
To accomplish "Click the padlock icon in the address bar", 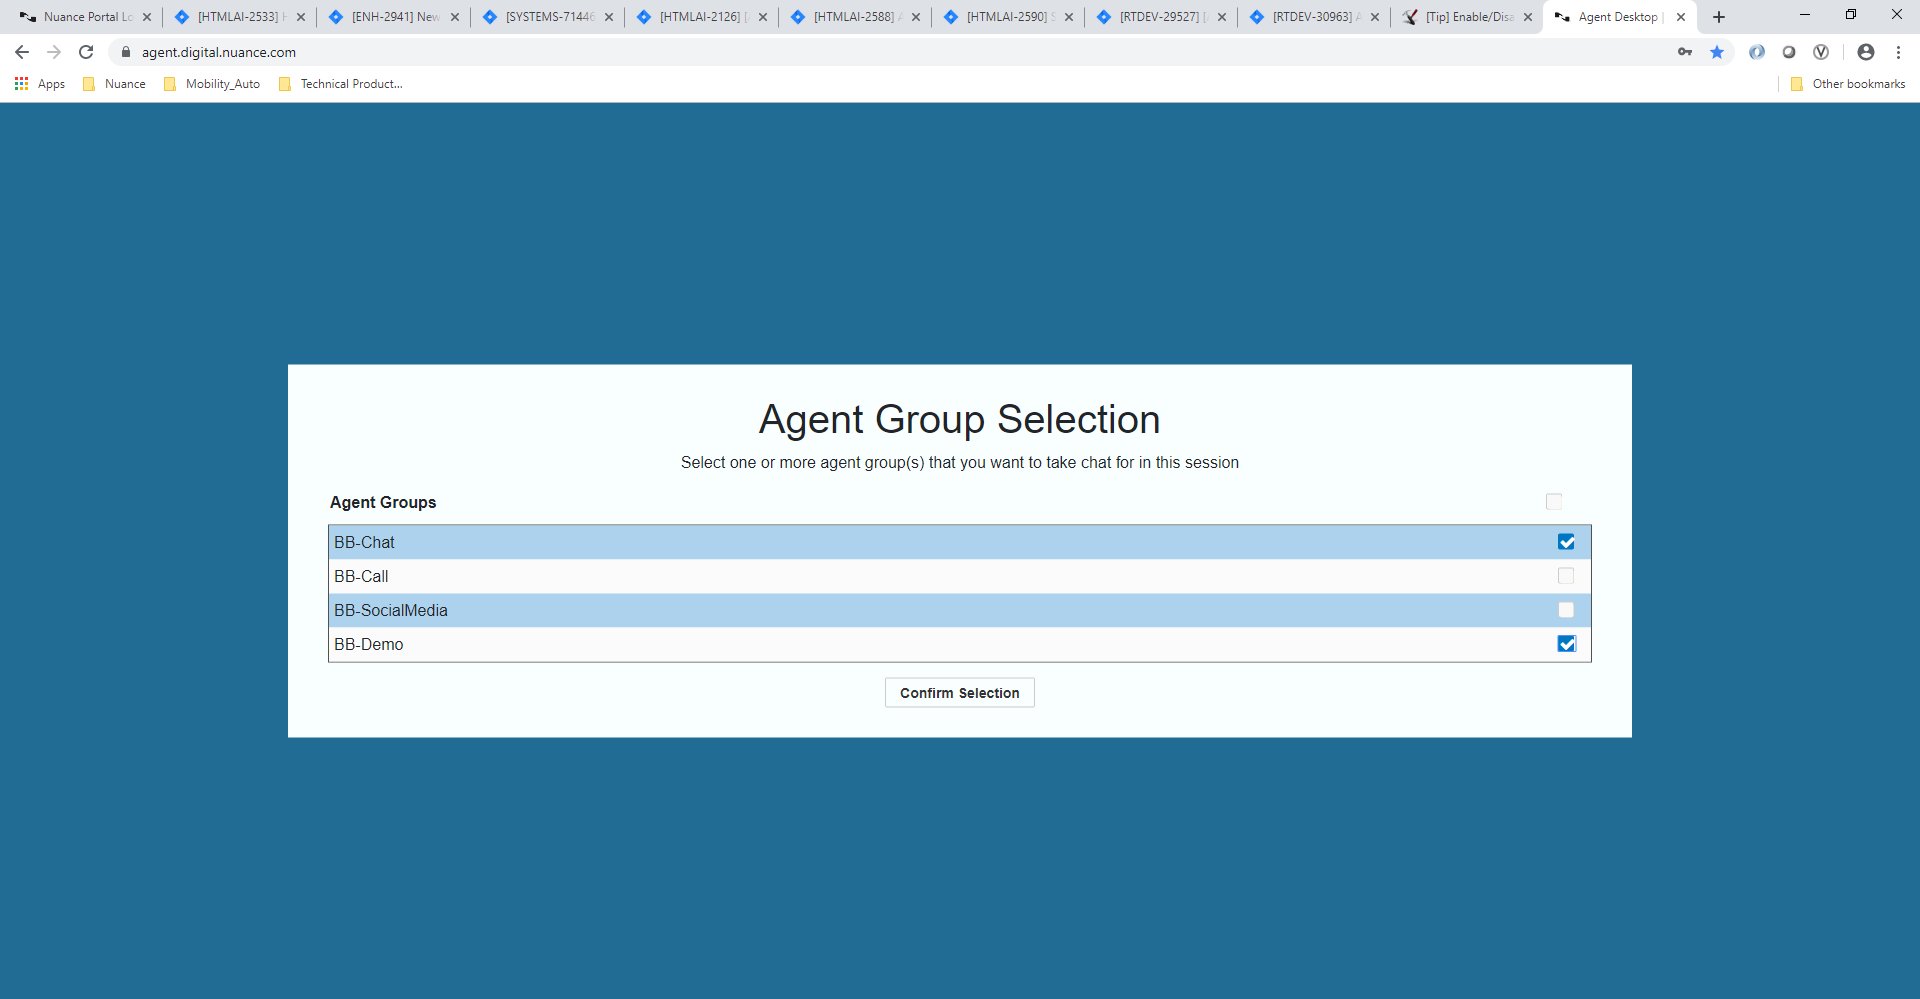I will point(126,51).
